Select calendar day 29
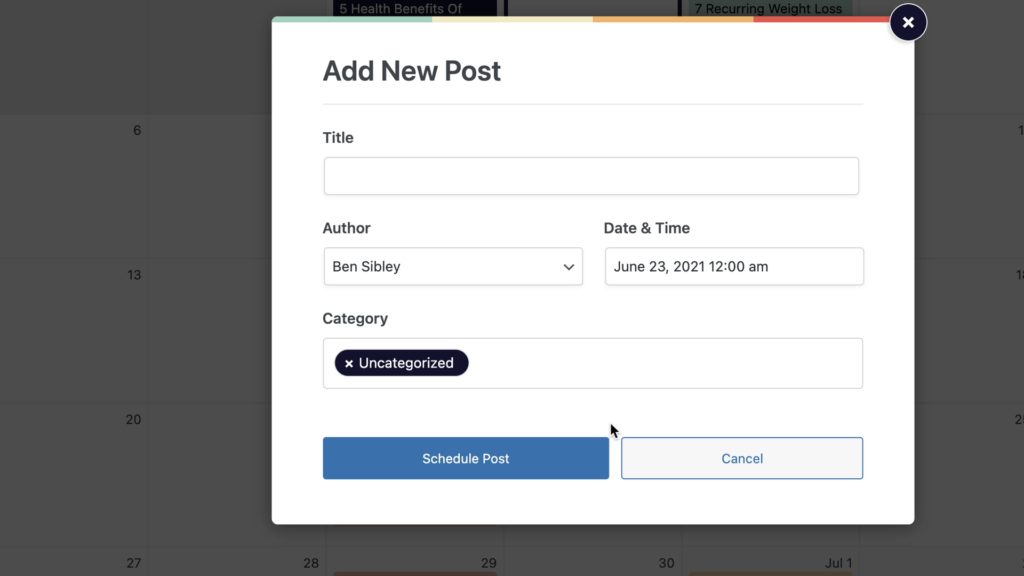This screenshot has width=1024, height=576. [x=488, y=563]
